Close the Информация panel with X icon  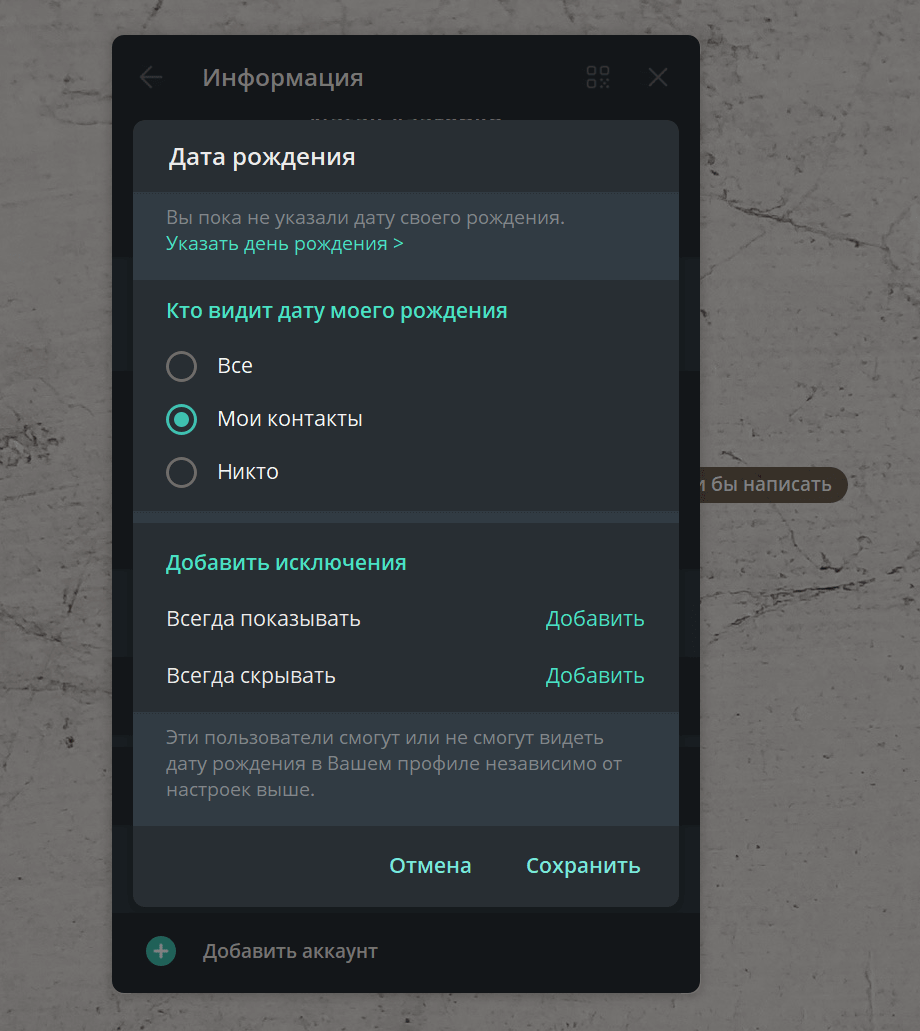click(x=658, y=78)
